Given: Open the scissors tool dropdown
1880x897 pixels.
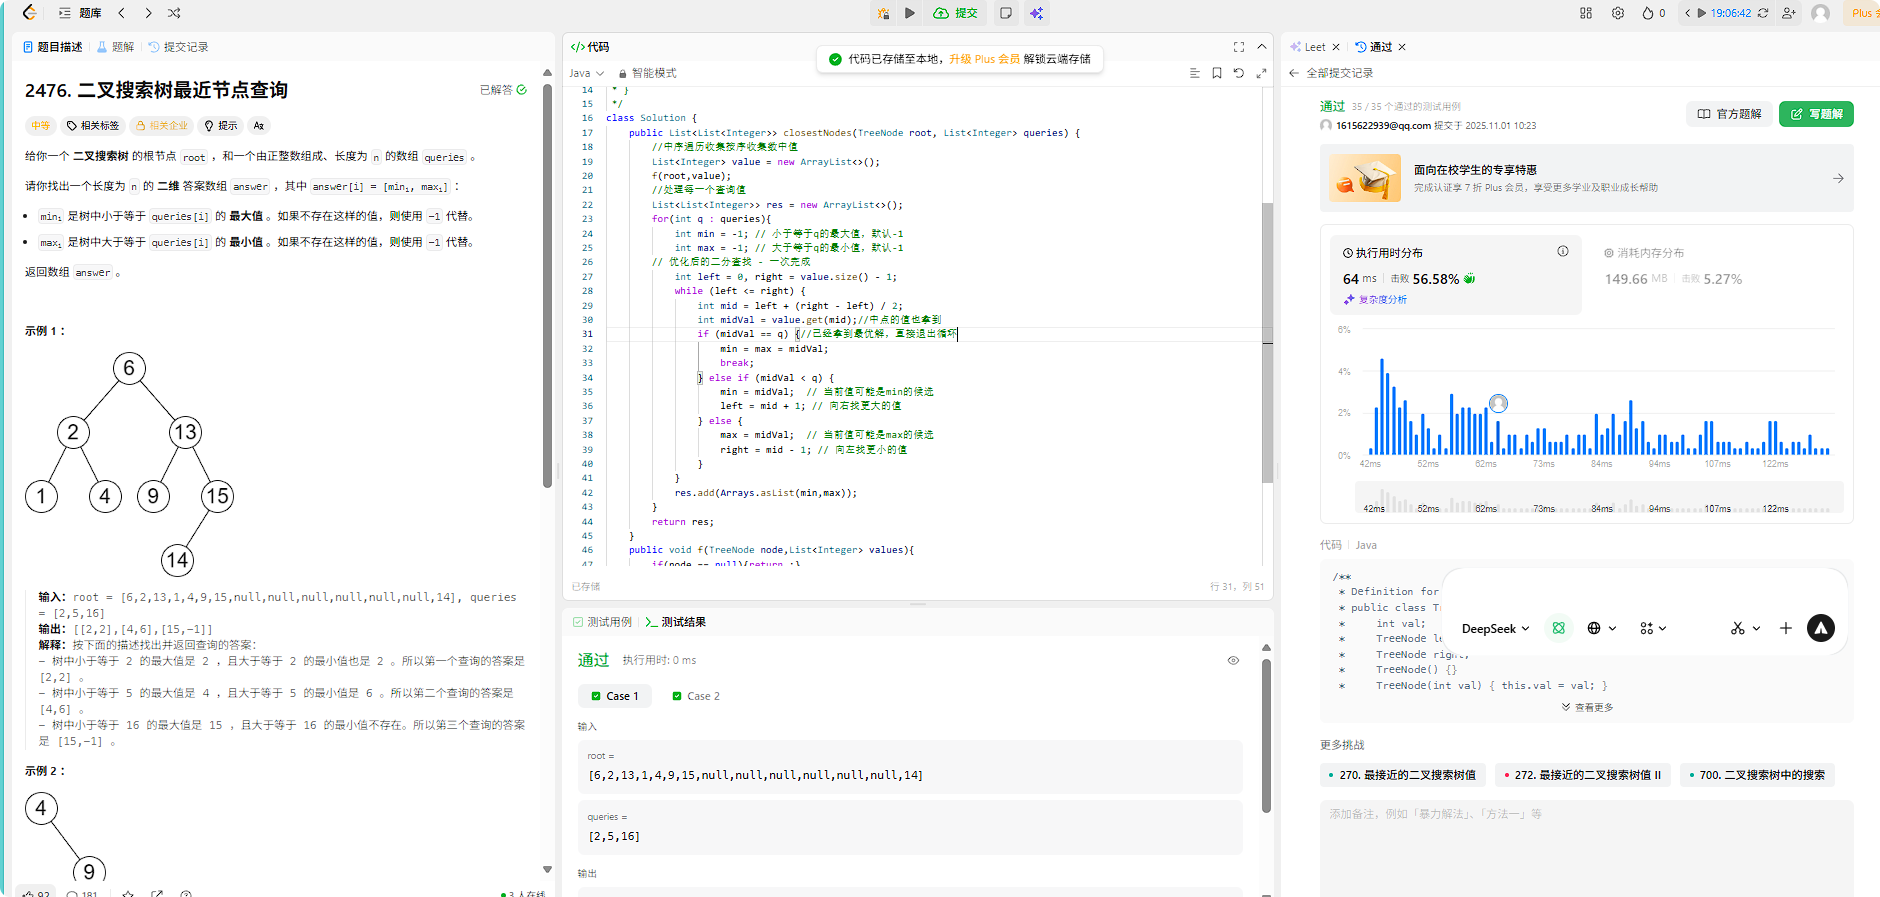Looking at the screenshot, I should click(x=1745, y=628).
